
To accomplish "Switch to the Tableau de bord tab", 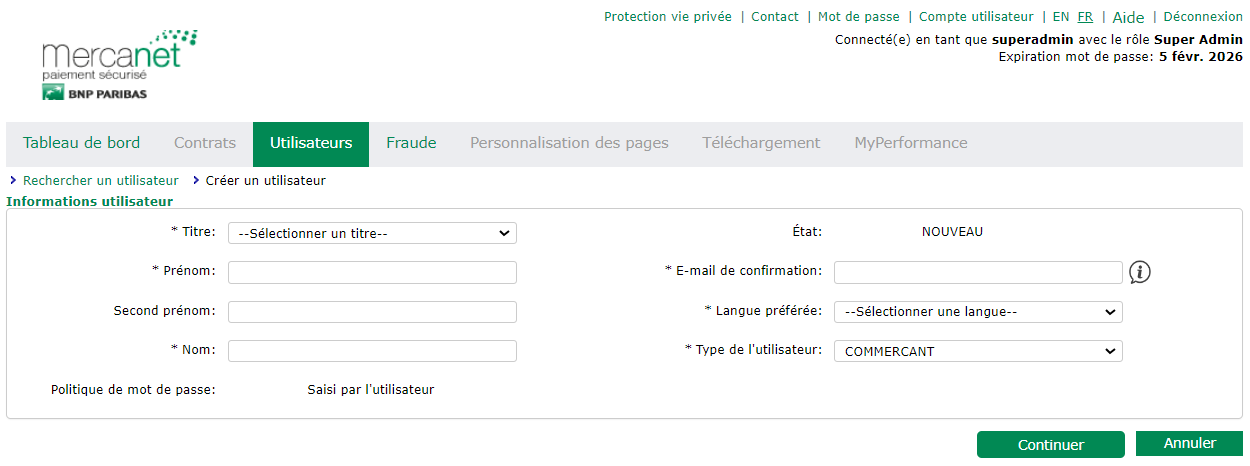I will (x=81, y=143).
